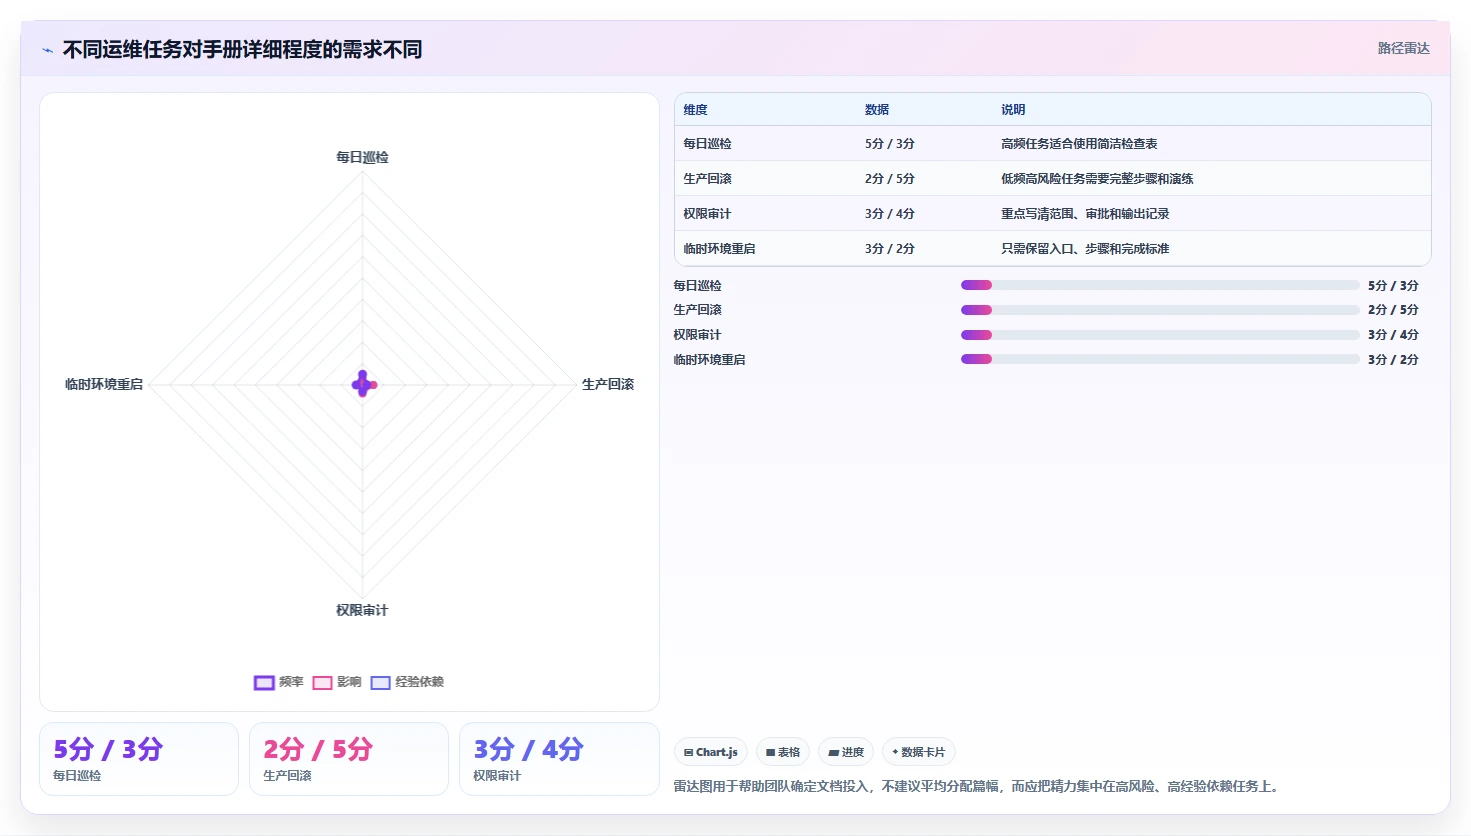Image resolution: width=1471 pixels, height=836 pixels.
Task: Click the 数据 table column header
Action: click(x=877, y=110)
